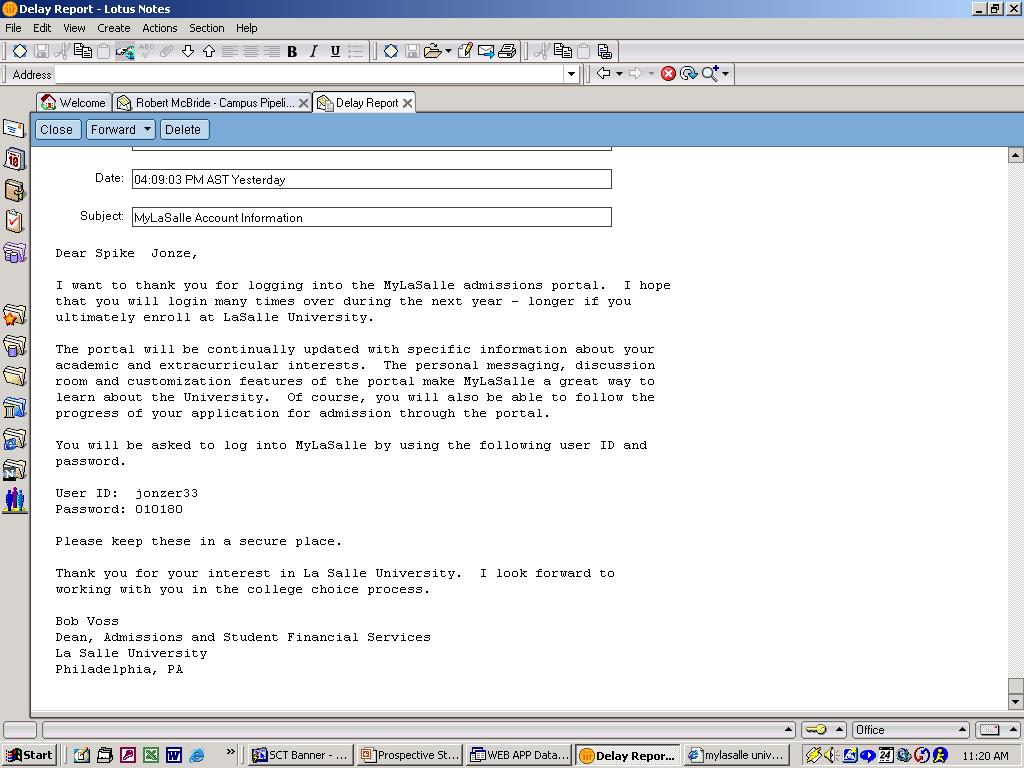
Task: Click the Italic formatting icon
Action: click(x=313, y=52)
